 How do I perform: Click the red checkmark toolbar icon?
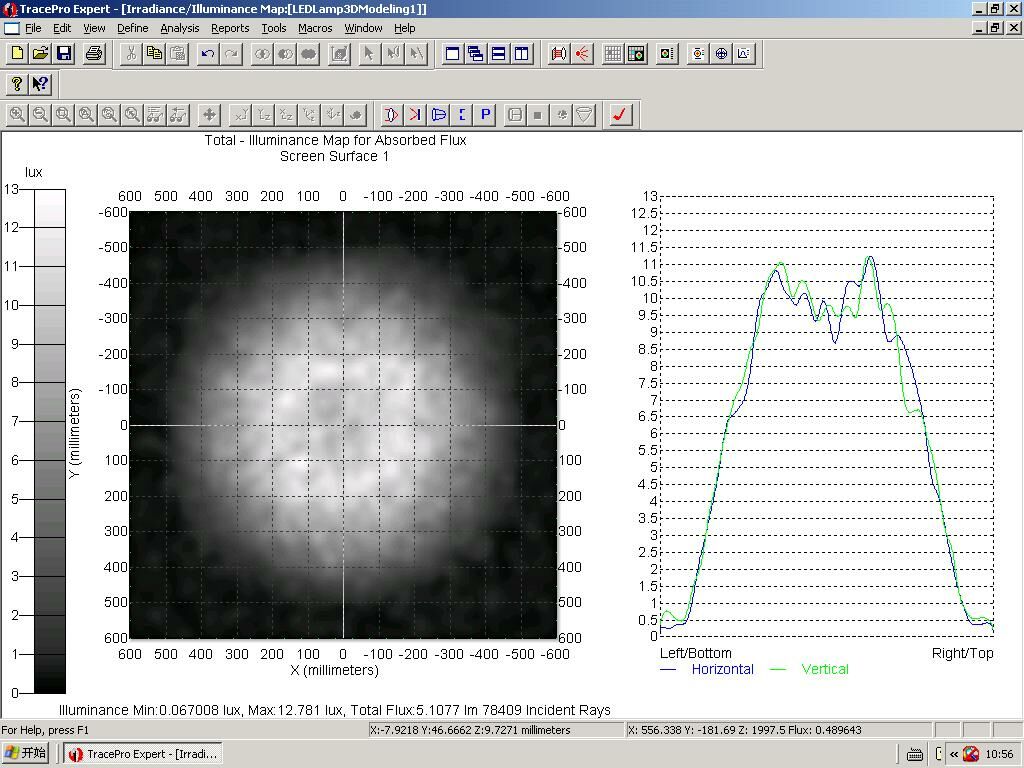tap(620, 115)
